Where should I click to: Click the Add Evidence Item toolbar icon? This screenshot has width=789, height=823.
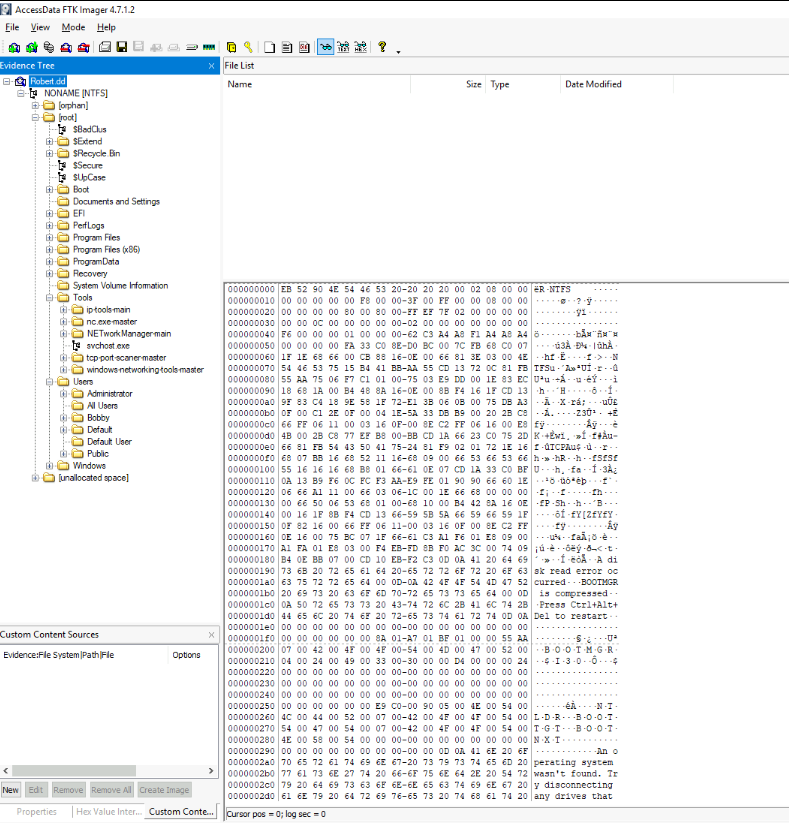click(x=14, y=47)
